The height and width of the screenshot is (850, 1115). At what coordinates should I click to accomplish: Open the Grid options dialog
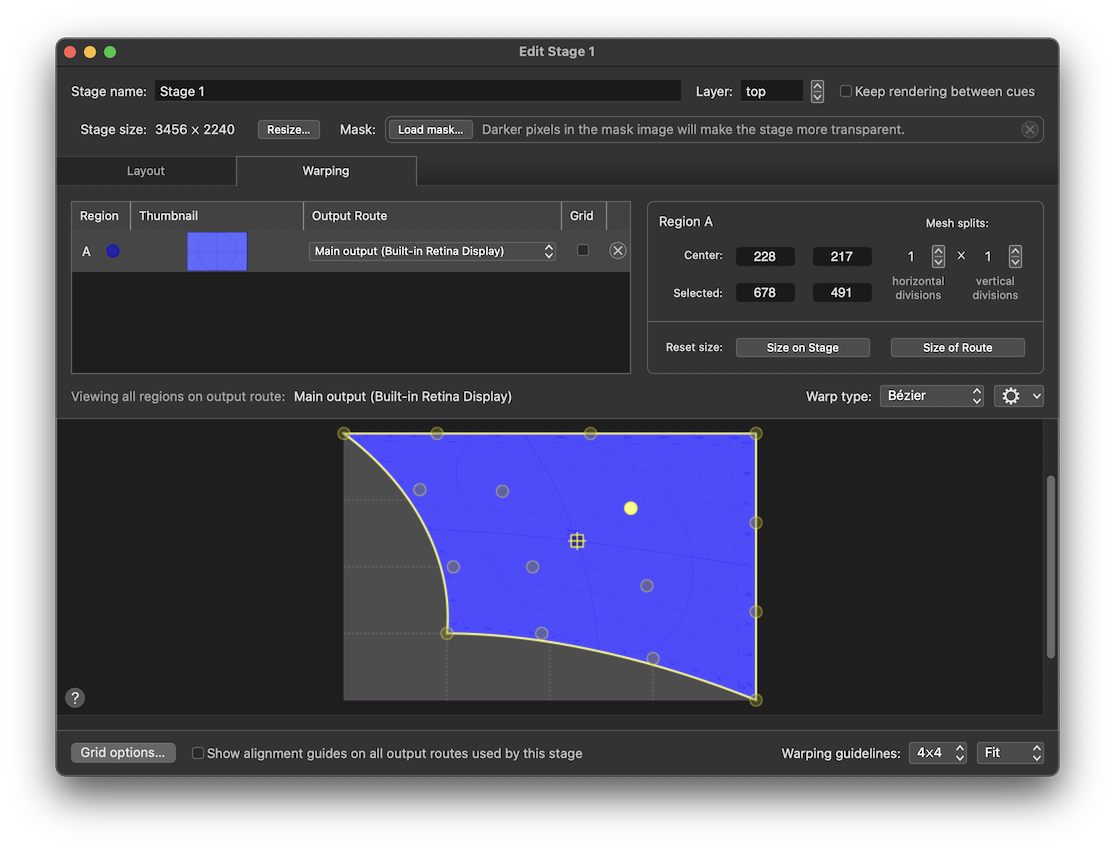122,752
